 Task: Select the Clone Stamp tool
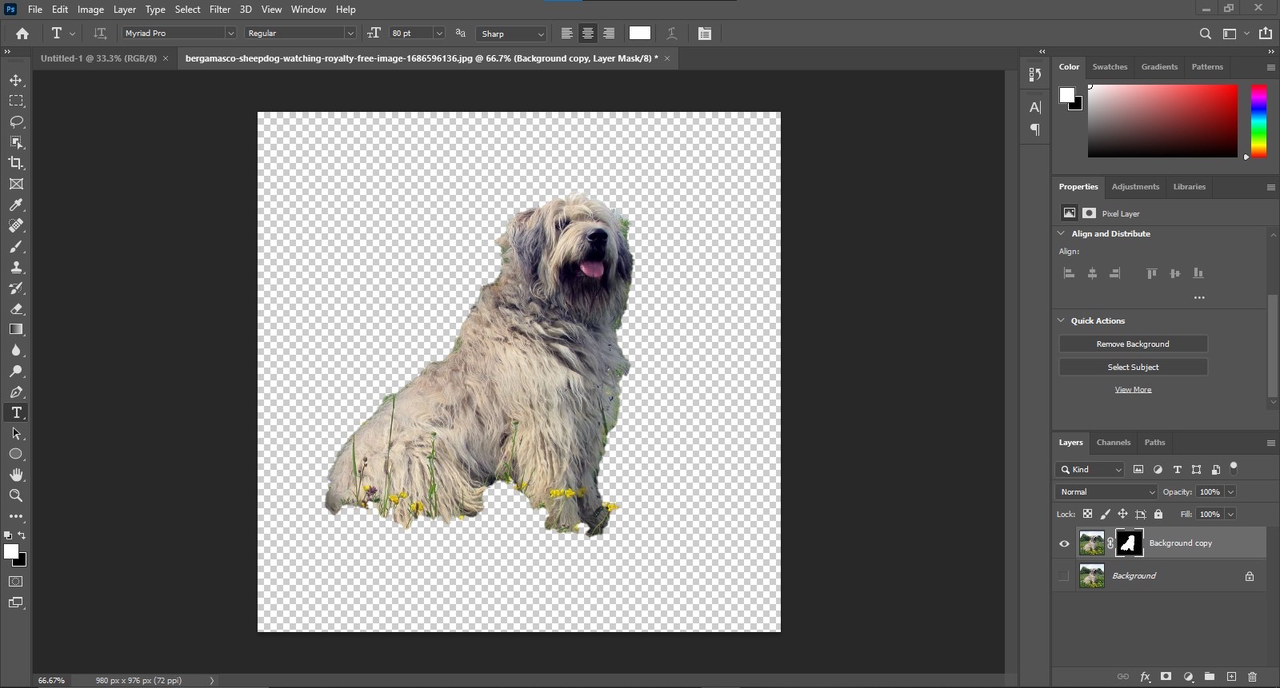(16, 267)
